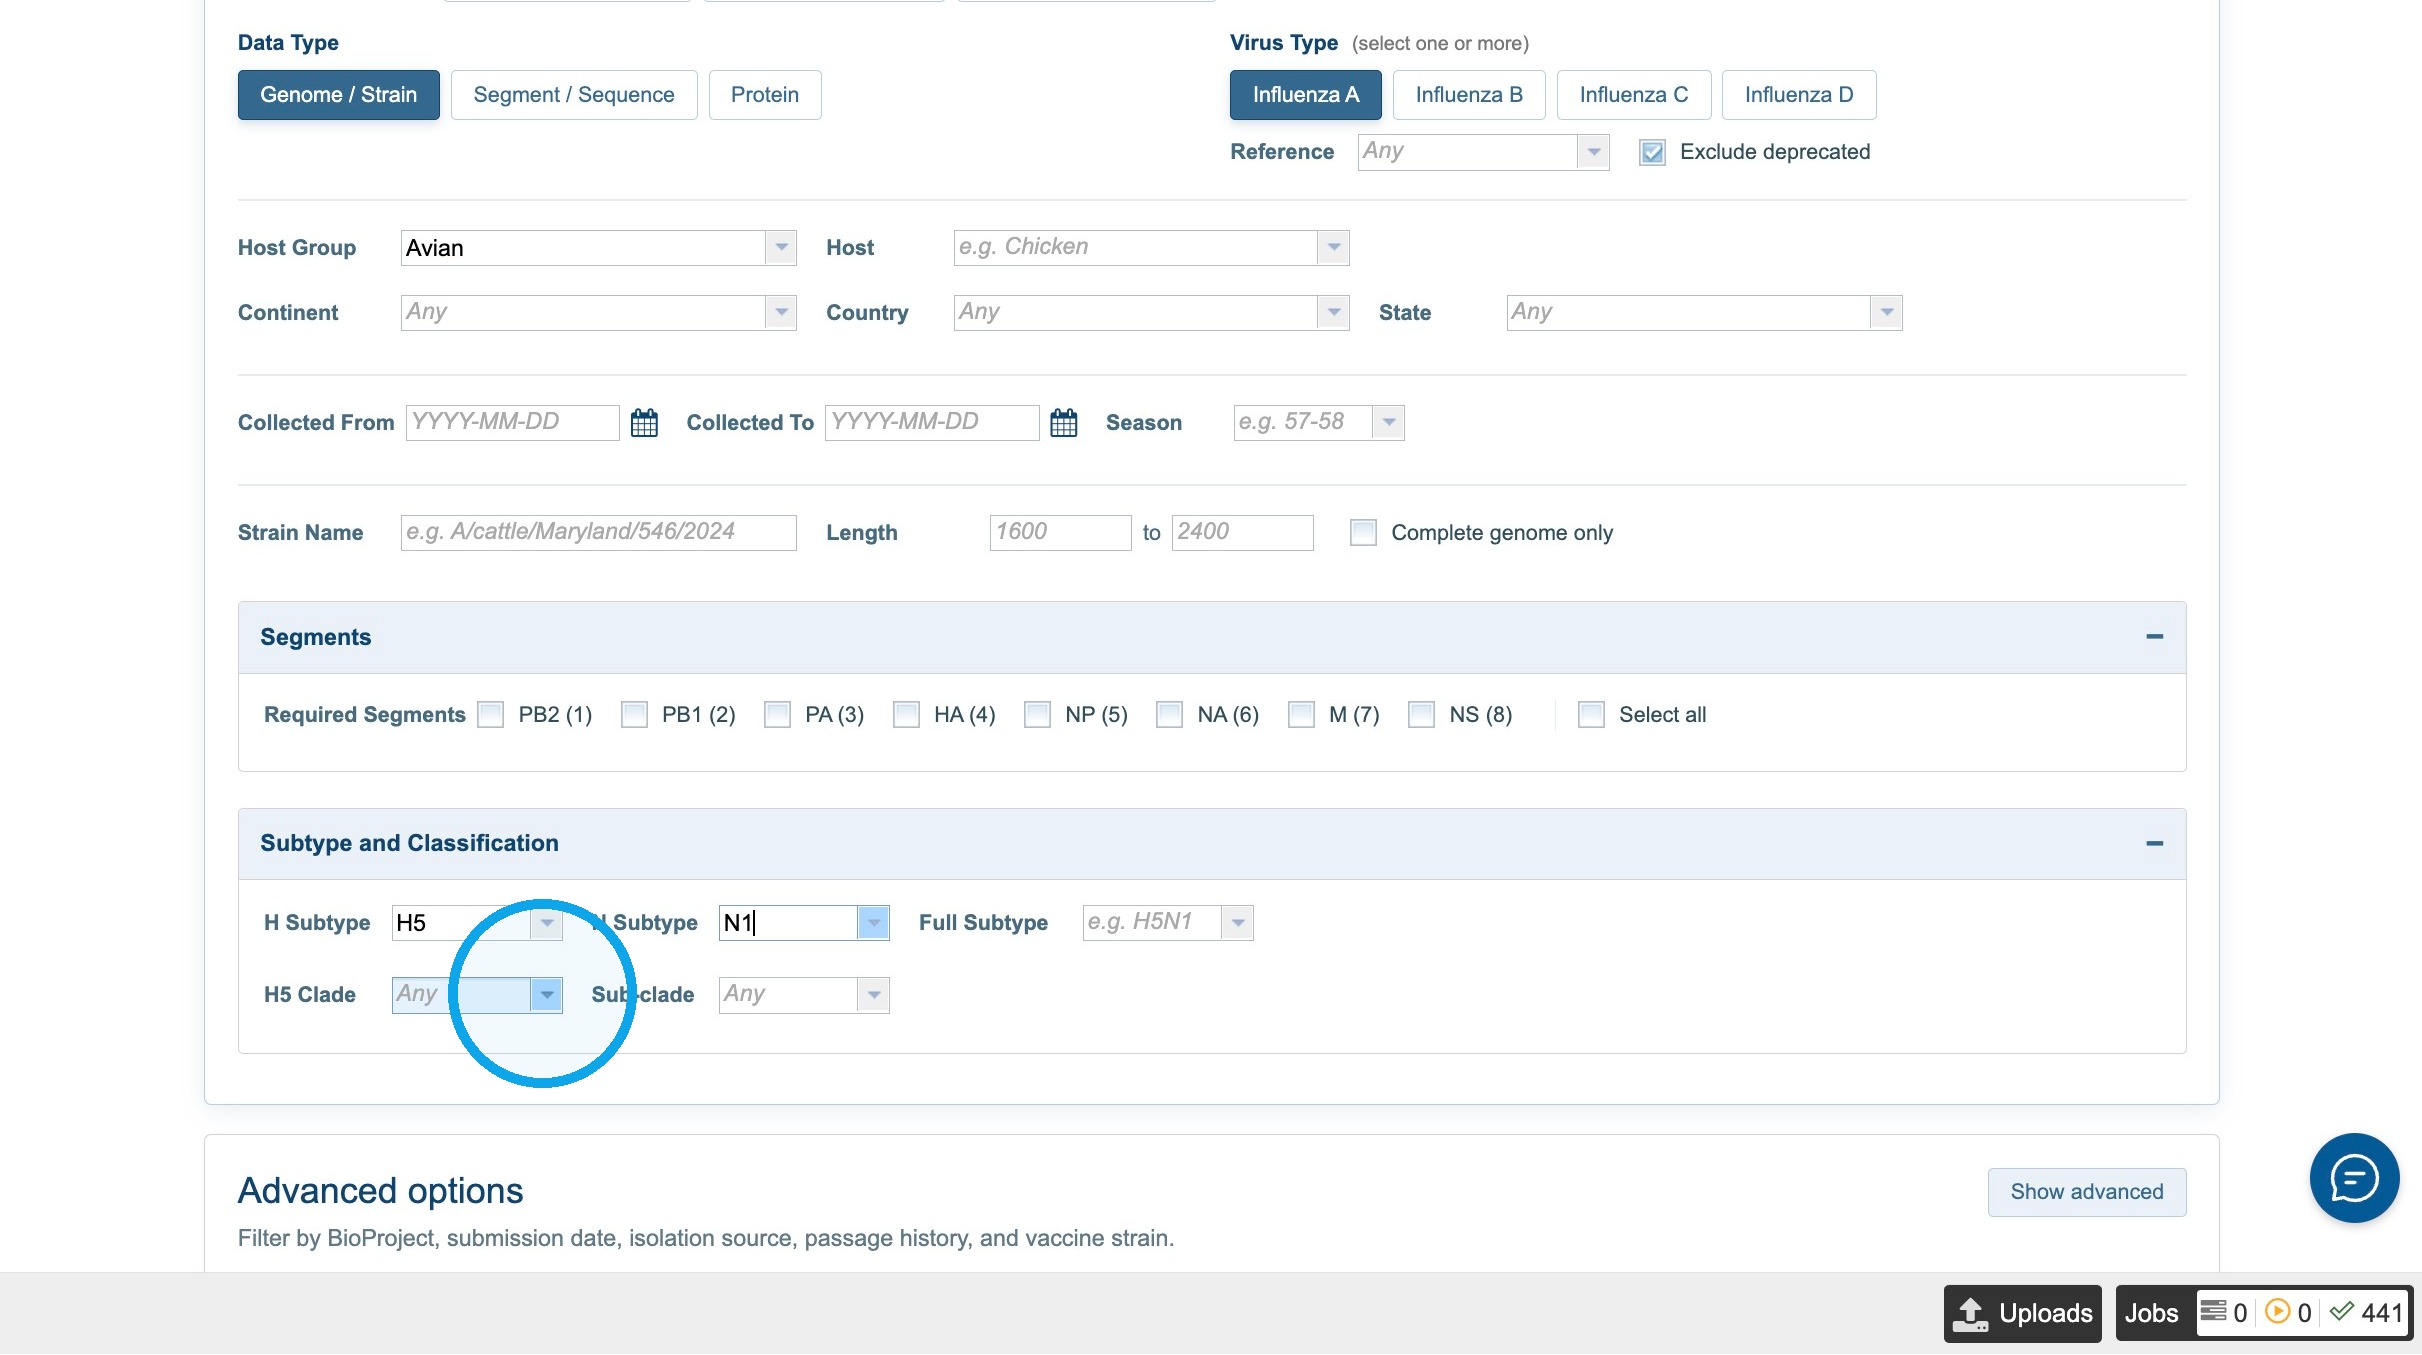The width and height of the screenshot is (2422, 1355).
Task: Click the Uploads button
Action: coord(2022,1313)
